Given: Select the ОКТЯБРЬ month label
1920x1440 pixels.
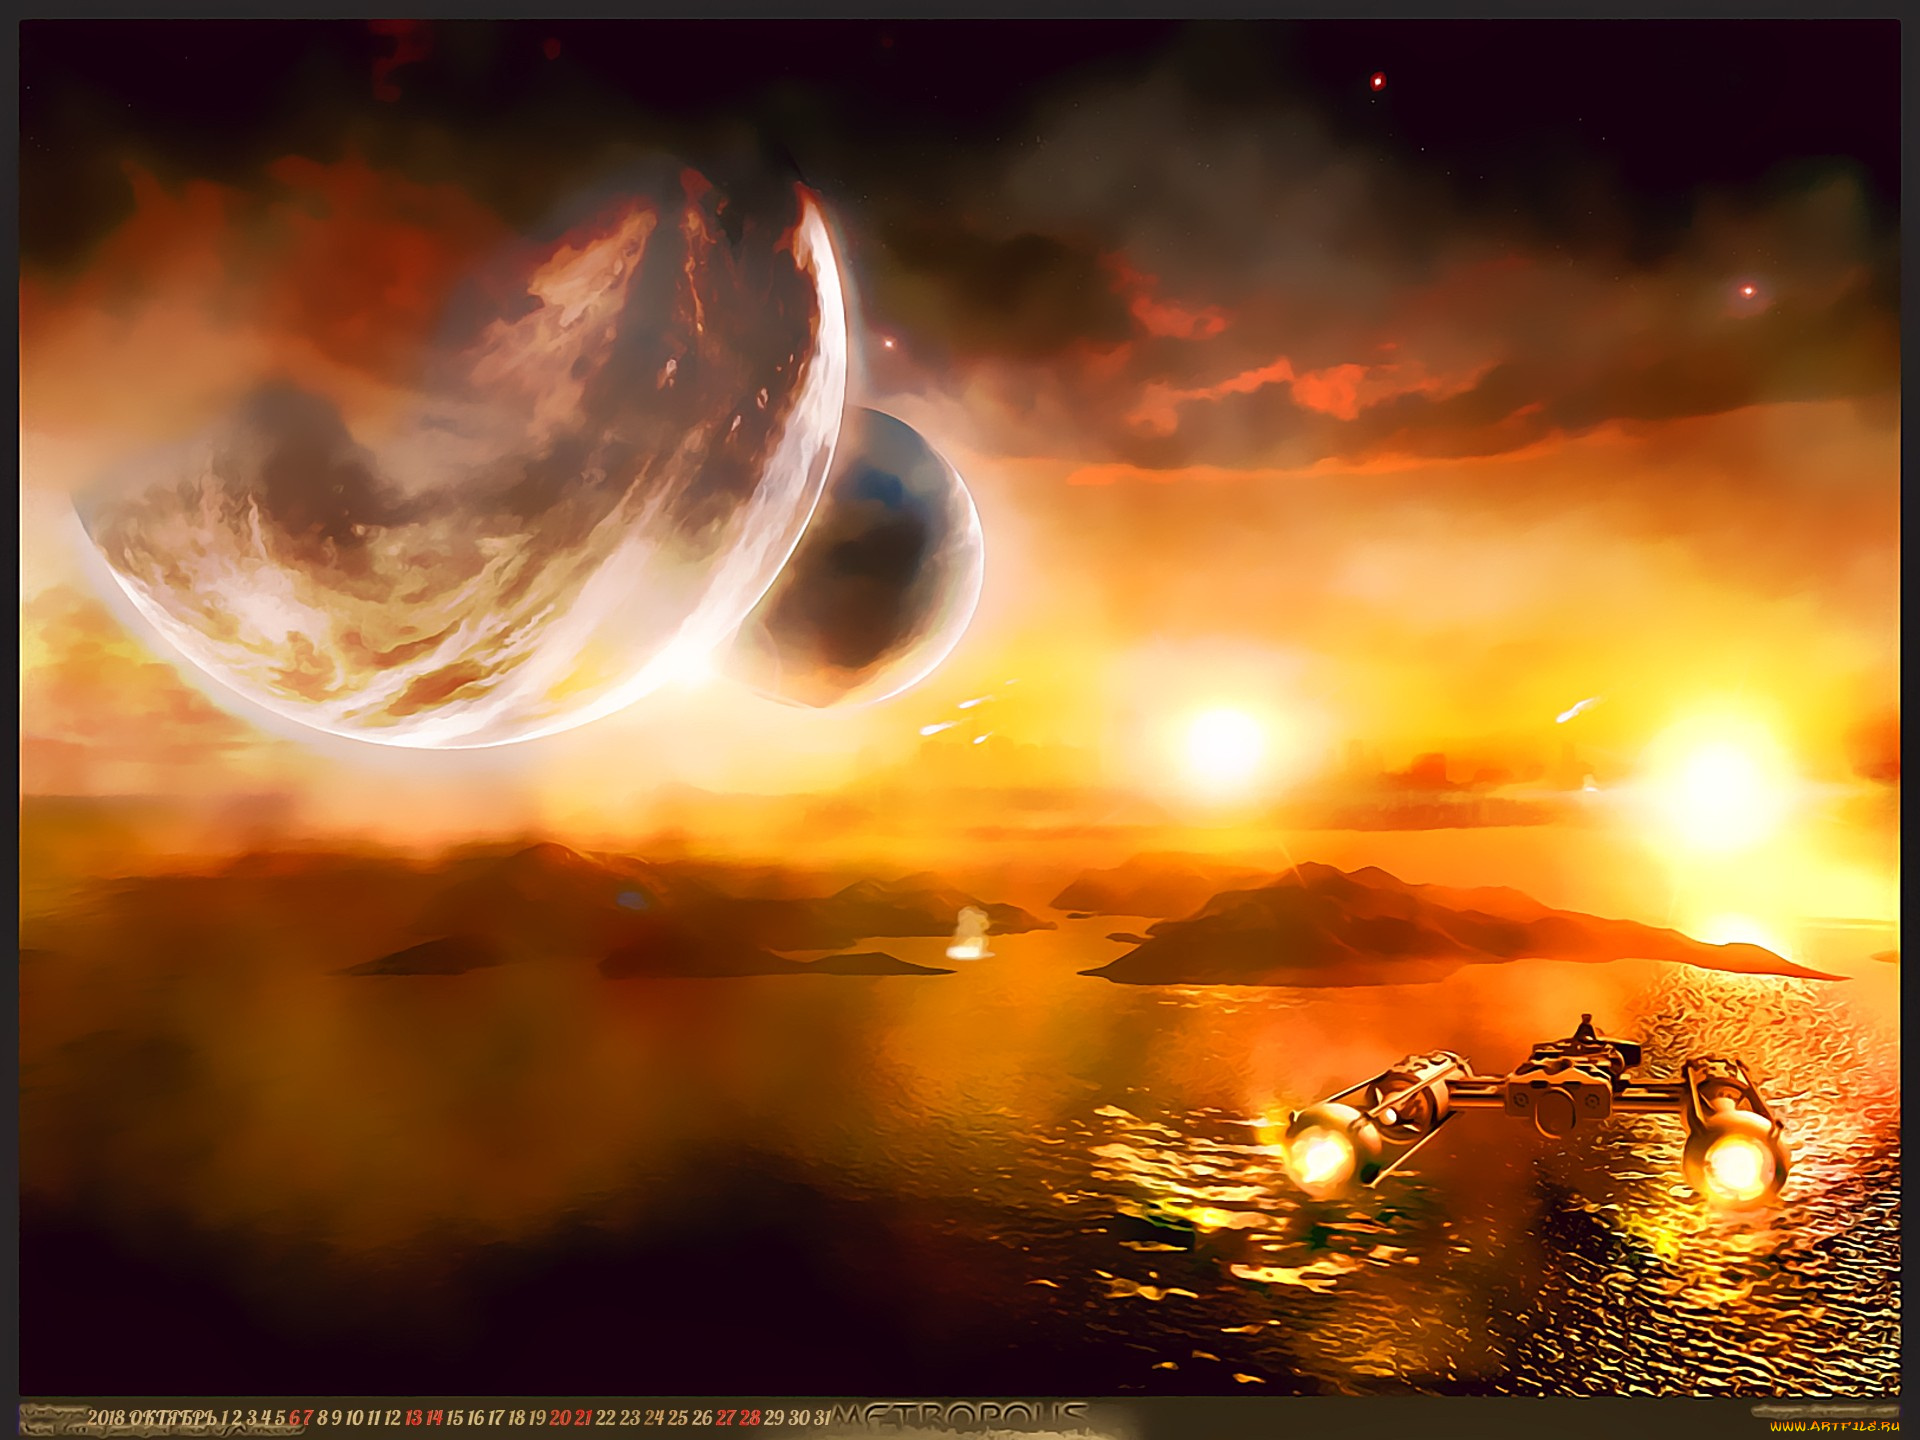Looking at the screenshot, I should click(x=173, y=1418).
